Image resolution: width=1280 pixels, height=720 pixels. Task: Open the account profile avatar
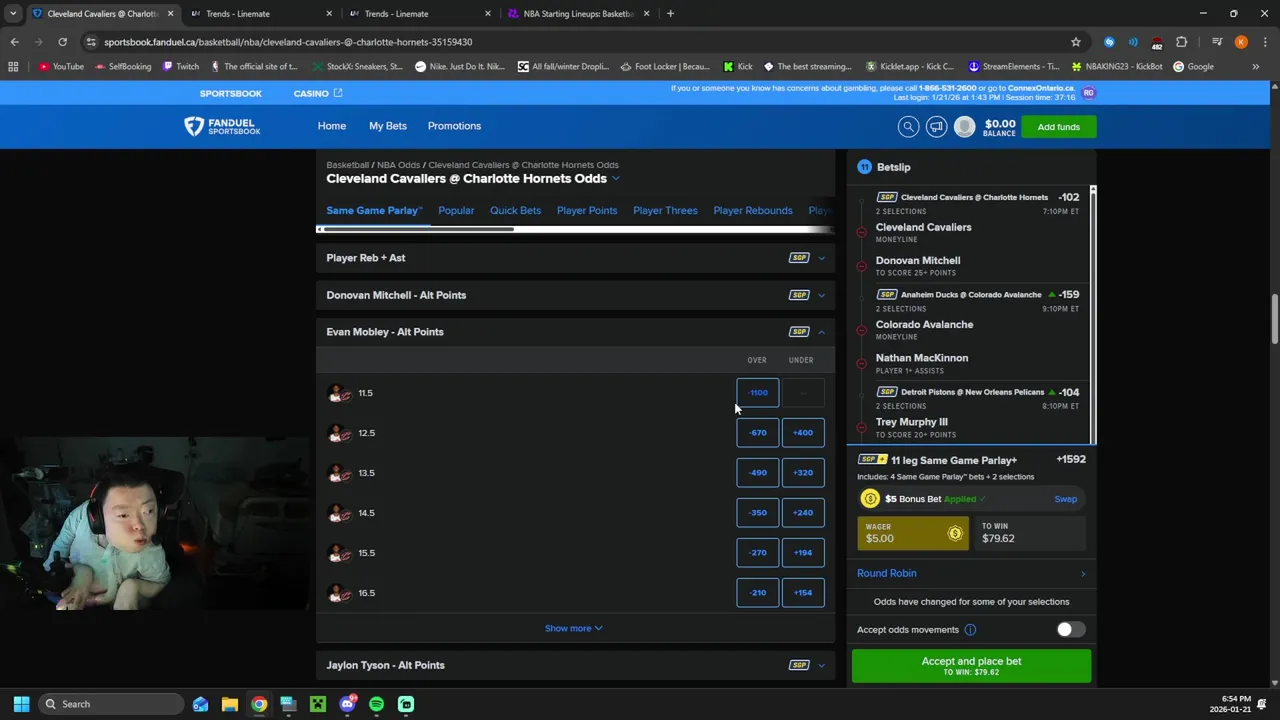964,126
